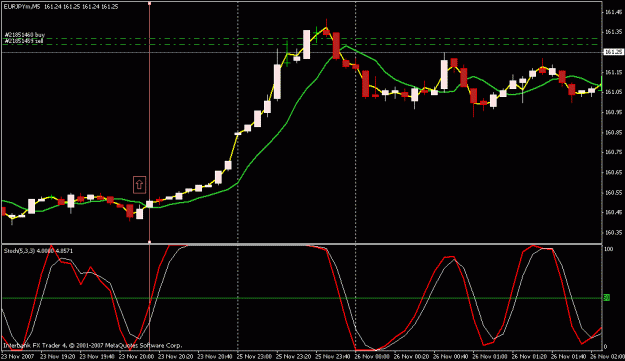Click the 23 Nov 2007 time label

click(x=18, y=356)
